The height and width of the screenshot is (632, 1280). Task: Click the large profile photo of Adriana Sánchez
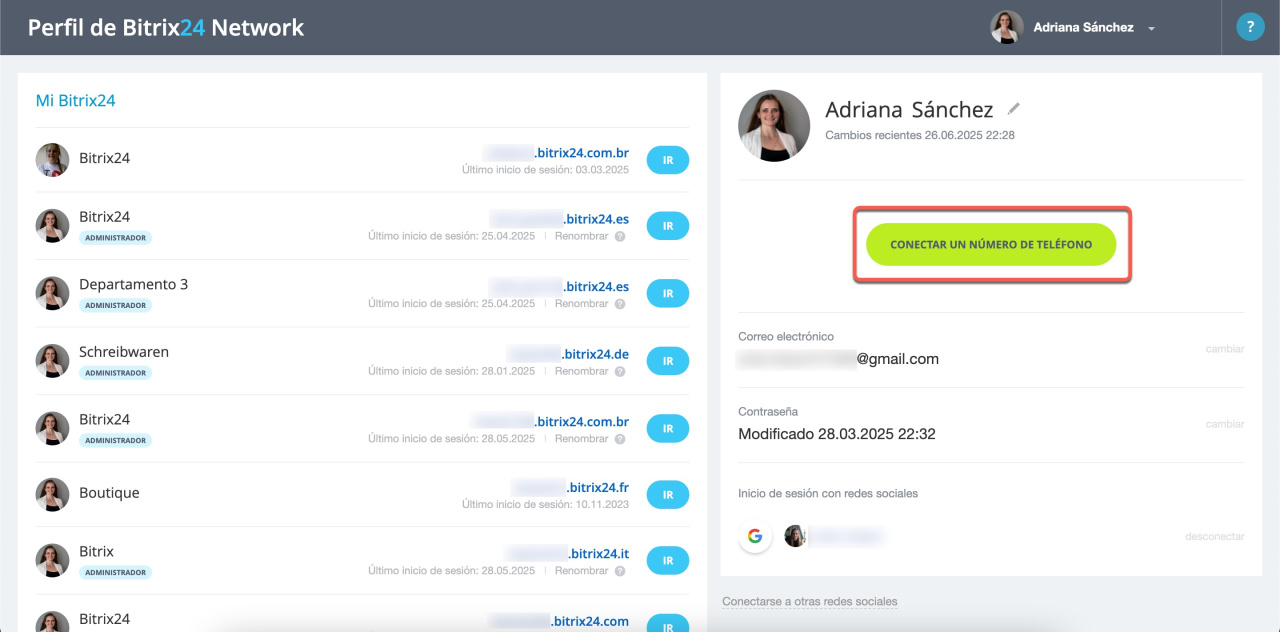pos(774,126)
